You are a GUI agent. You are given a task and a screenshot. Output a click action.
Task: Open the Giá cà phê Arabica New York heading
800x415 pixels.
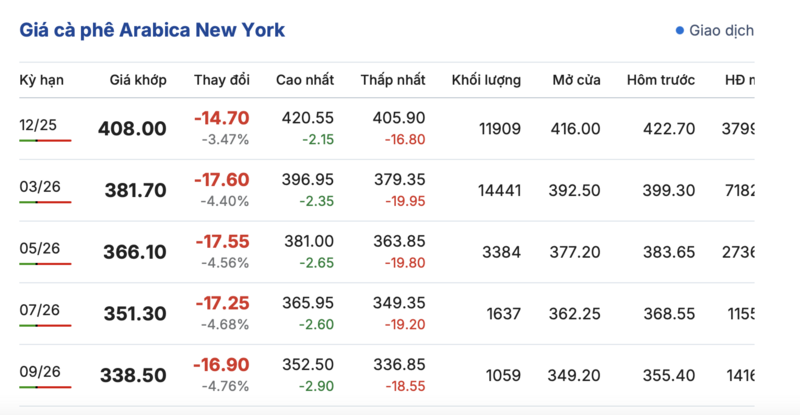pos(152,31)
